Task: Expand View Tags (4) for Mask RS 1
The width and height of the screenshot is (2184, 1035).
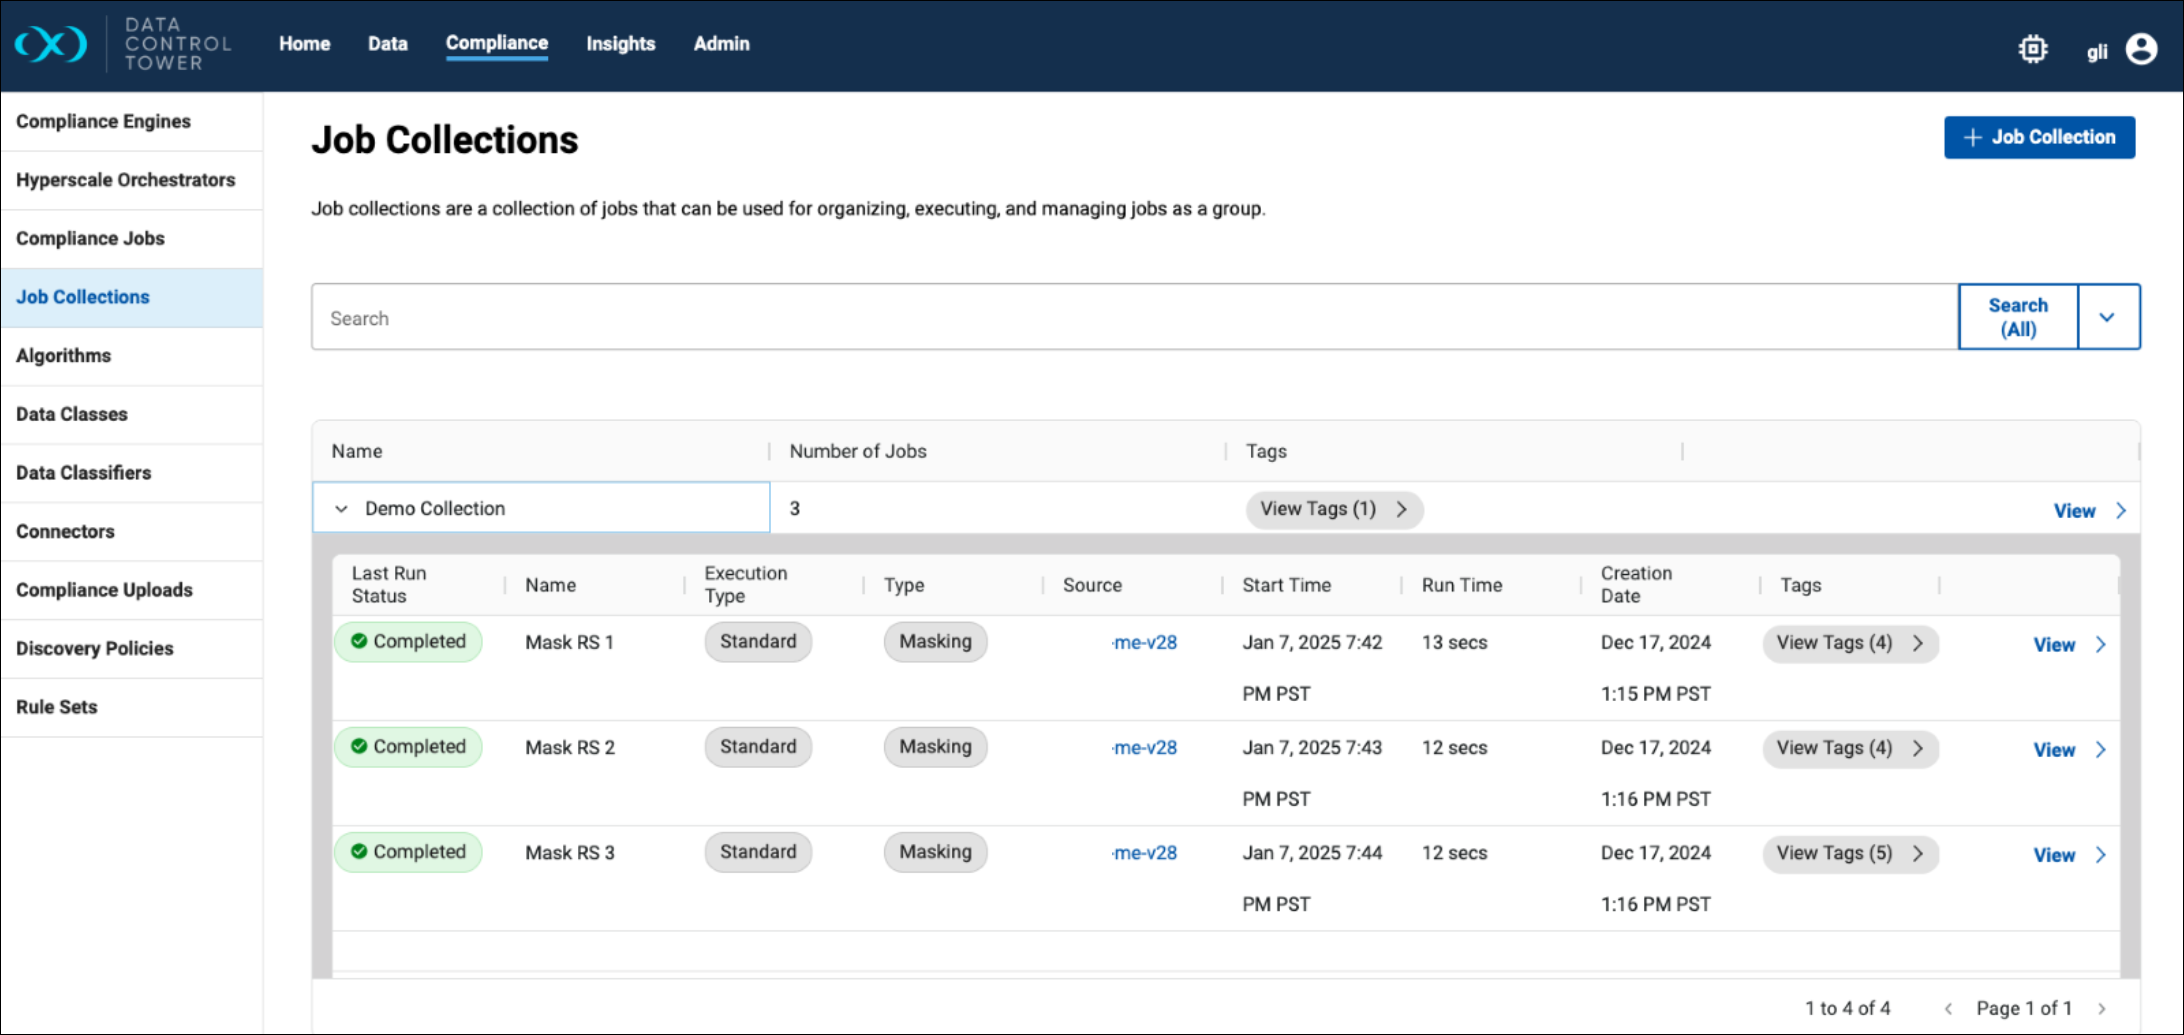Action: [x=1849, y=643]
